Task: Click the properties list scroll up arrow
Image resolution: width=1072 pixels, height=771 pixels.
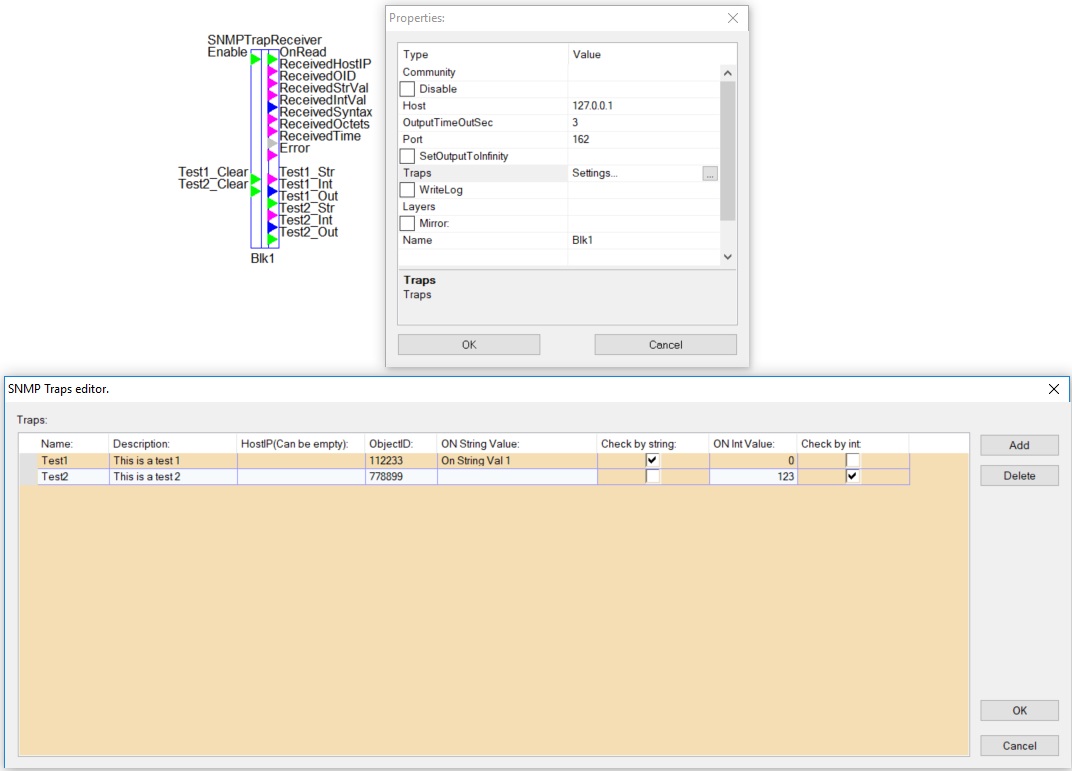Action: [727, 72]
